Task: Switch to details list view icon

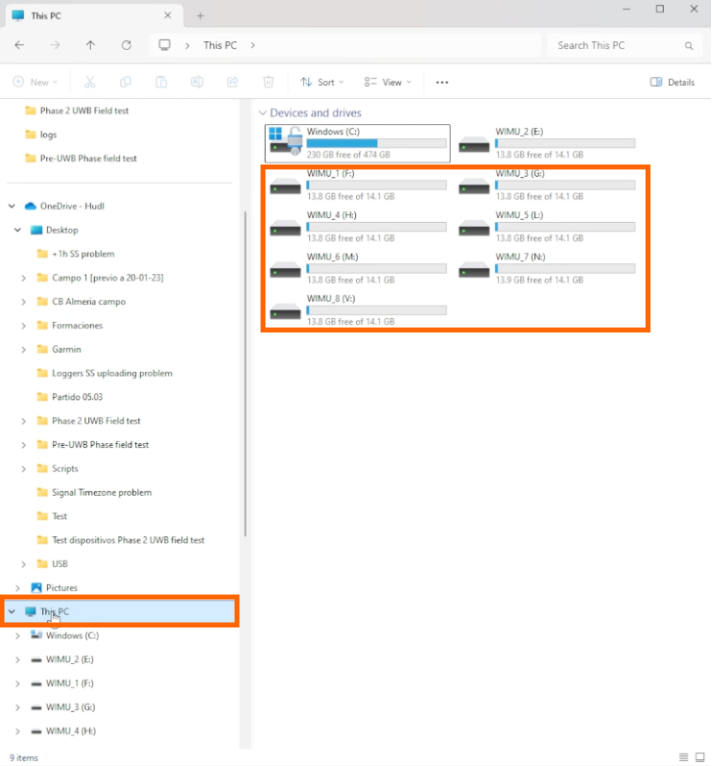Action: point(684,757)
